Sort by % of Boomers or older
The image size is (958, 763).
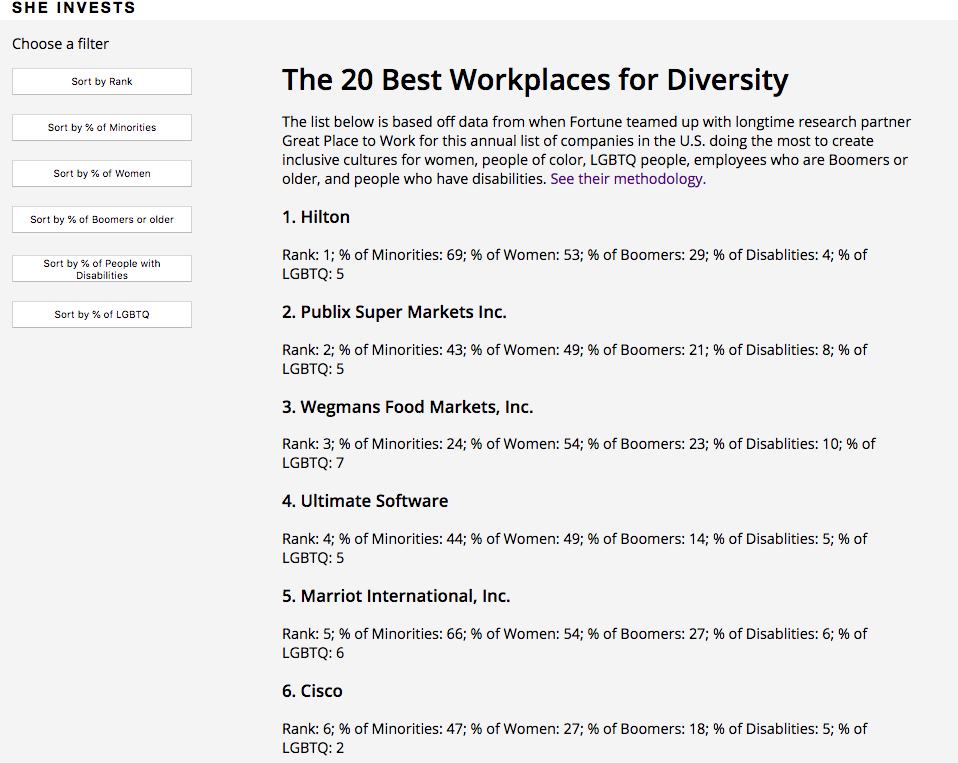[101, 219]
